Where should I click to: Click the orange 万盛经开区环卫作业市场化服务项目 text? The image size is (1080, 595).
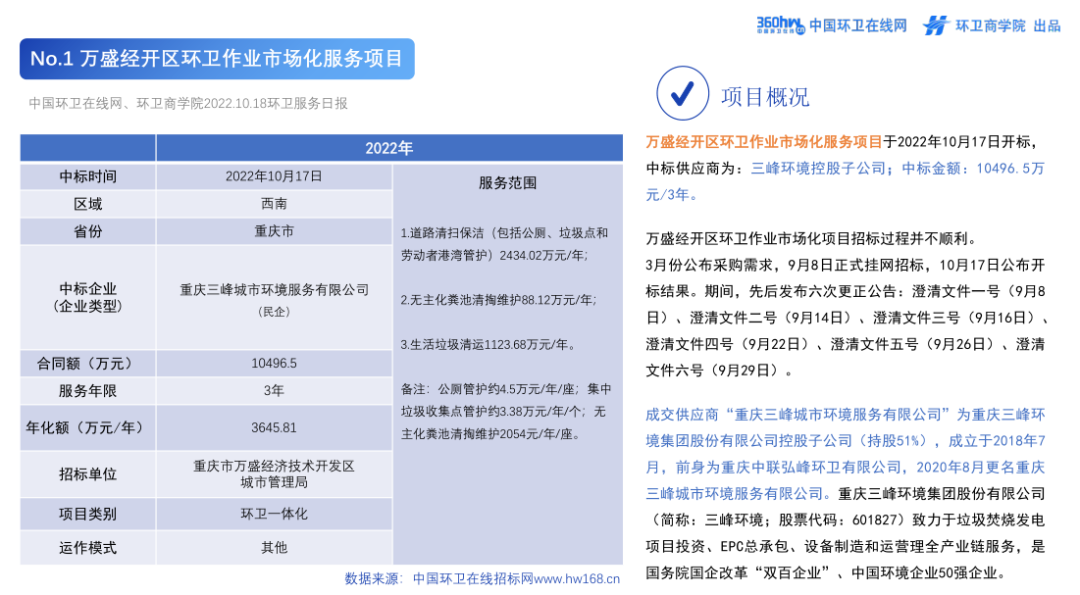tap(764, 142)
